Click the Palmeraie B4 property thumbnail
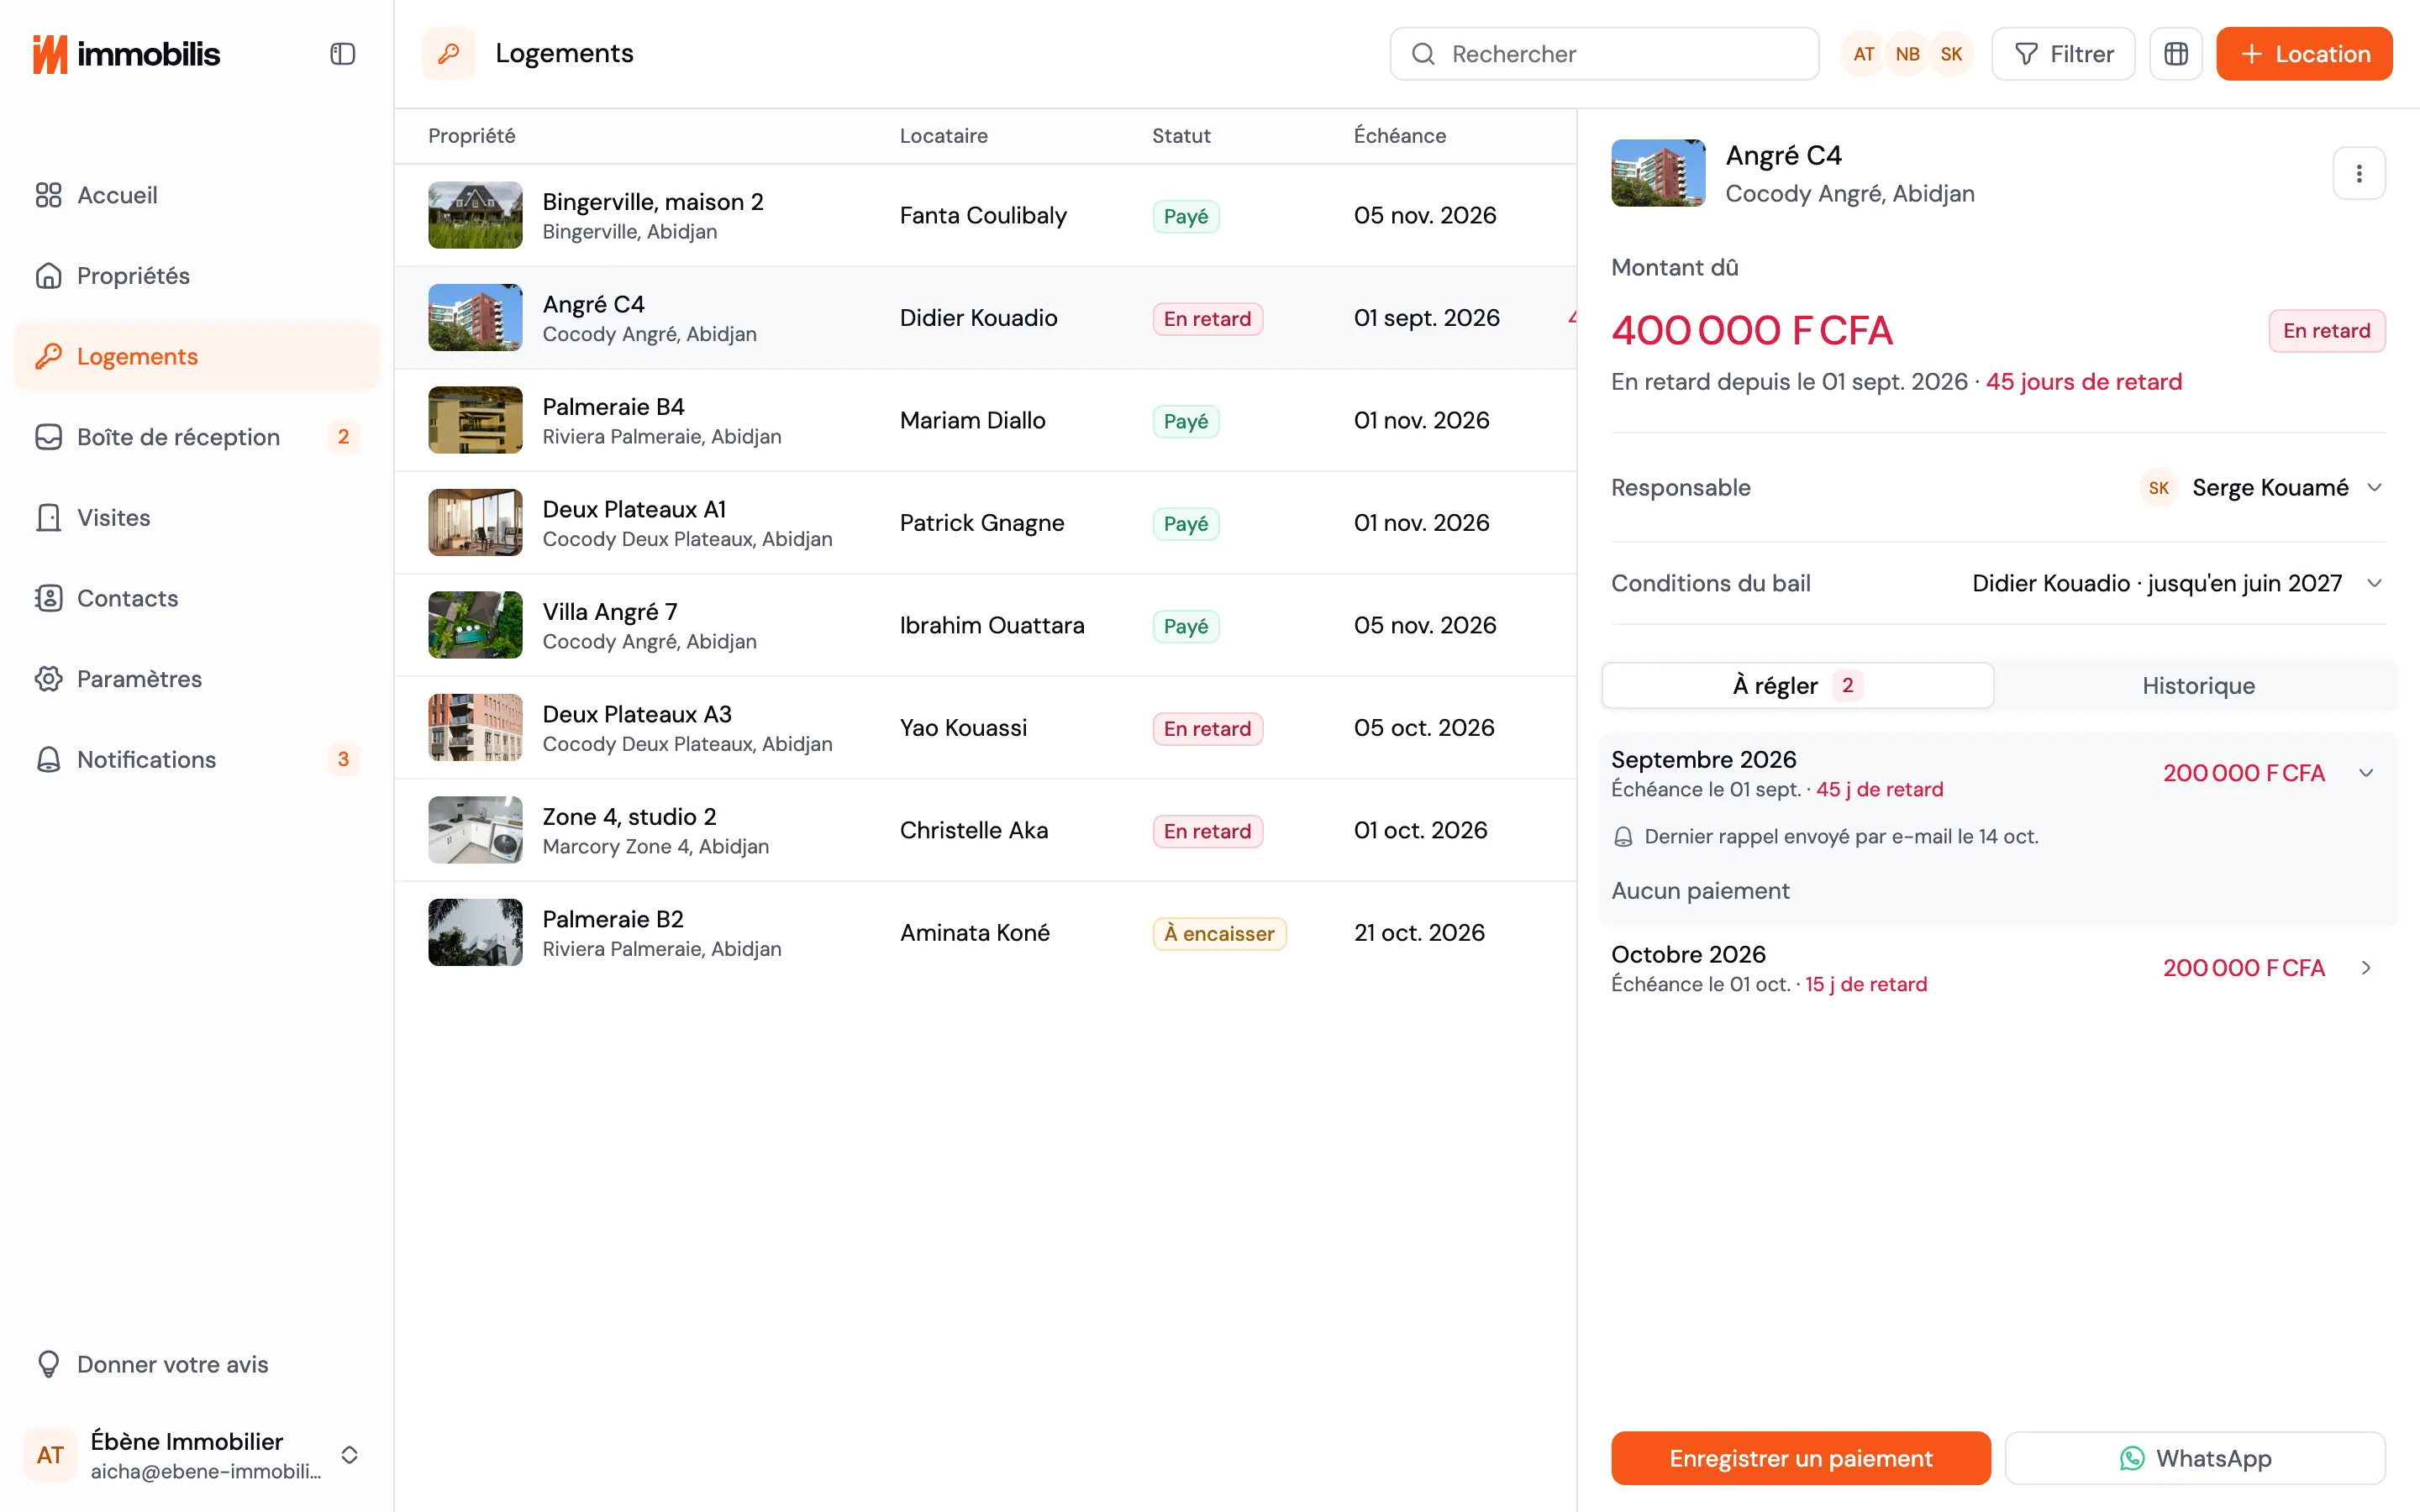 click(475, 420)
